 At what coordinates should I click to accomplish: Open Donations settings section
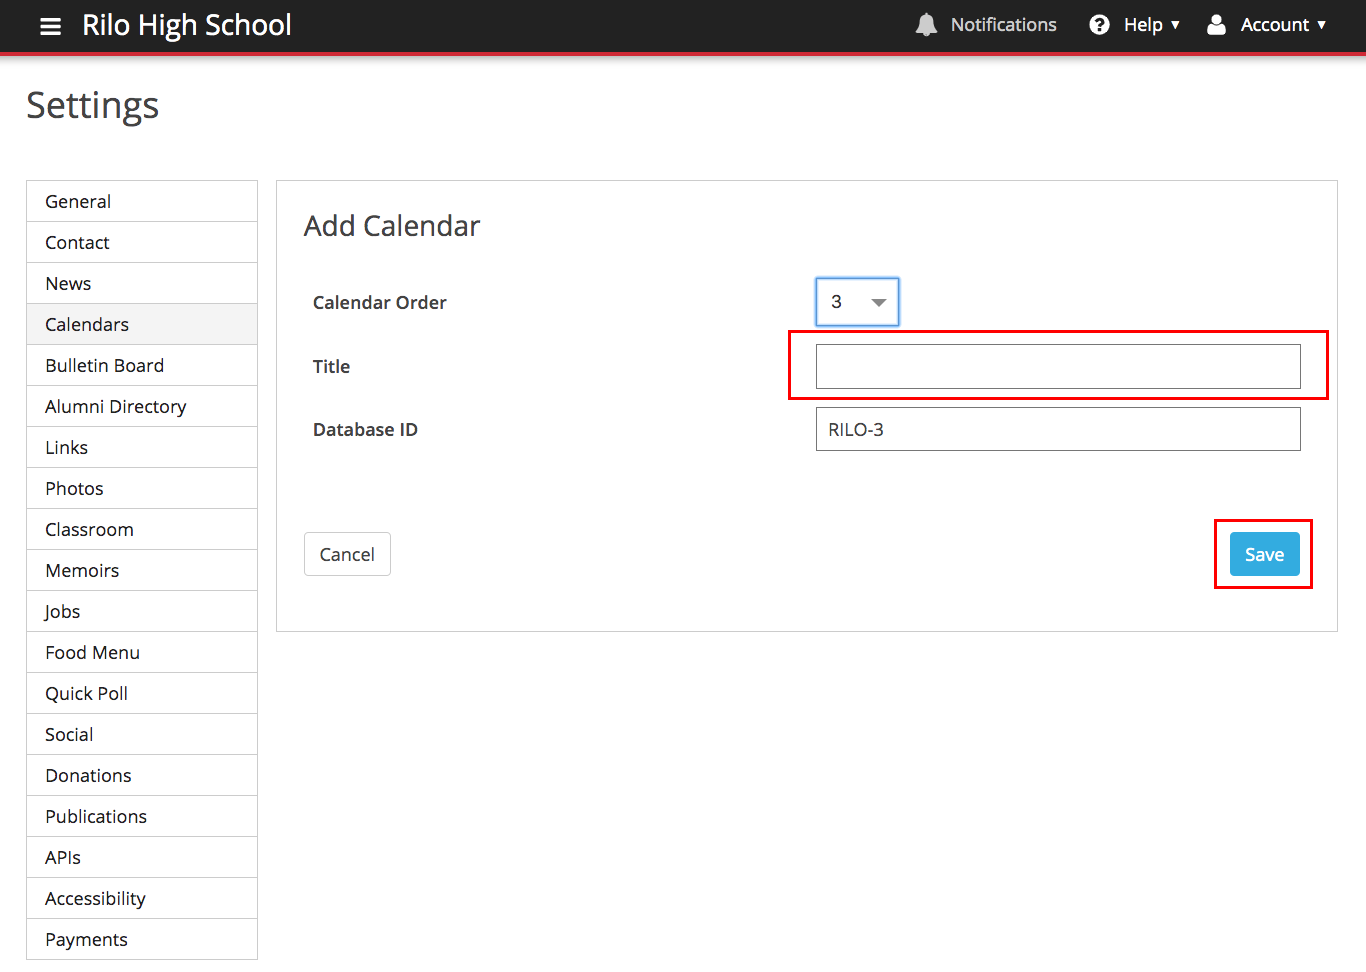coord(88,775)
